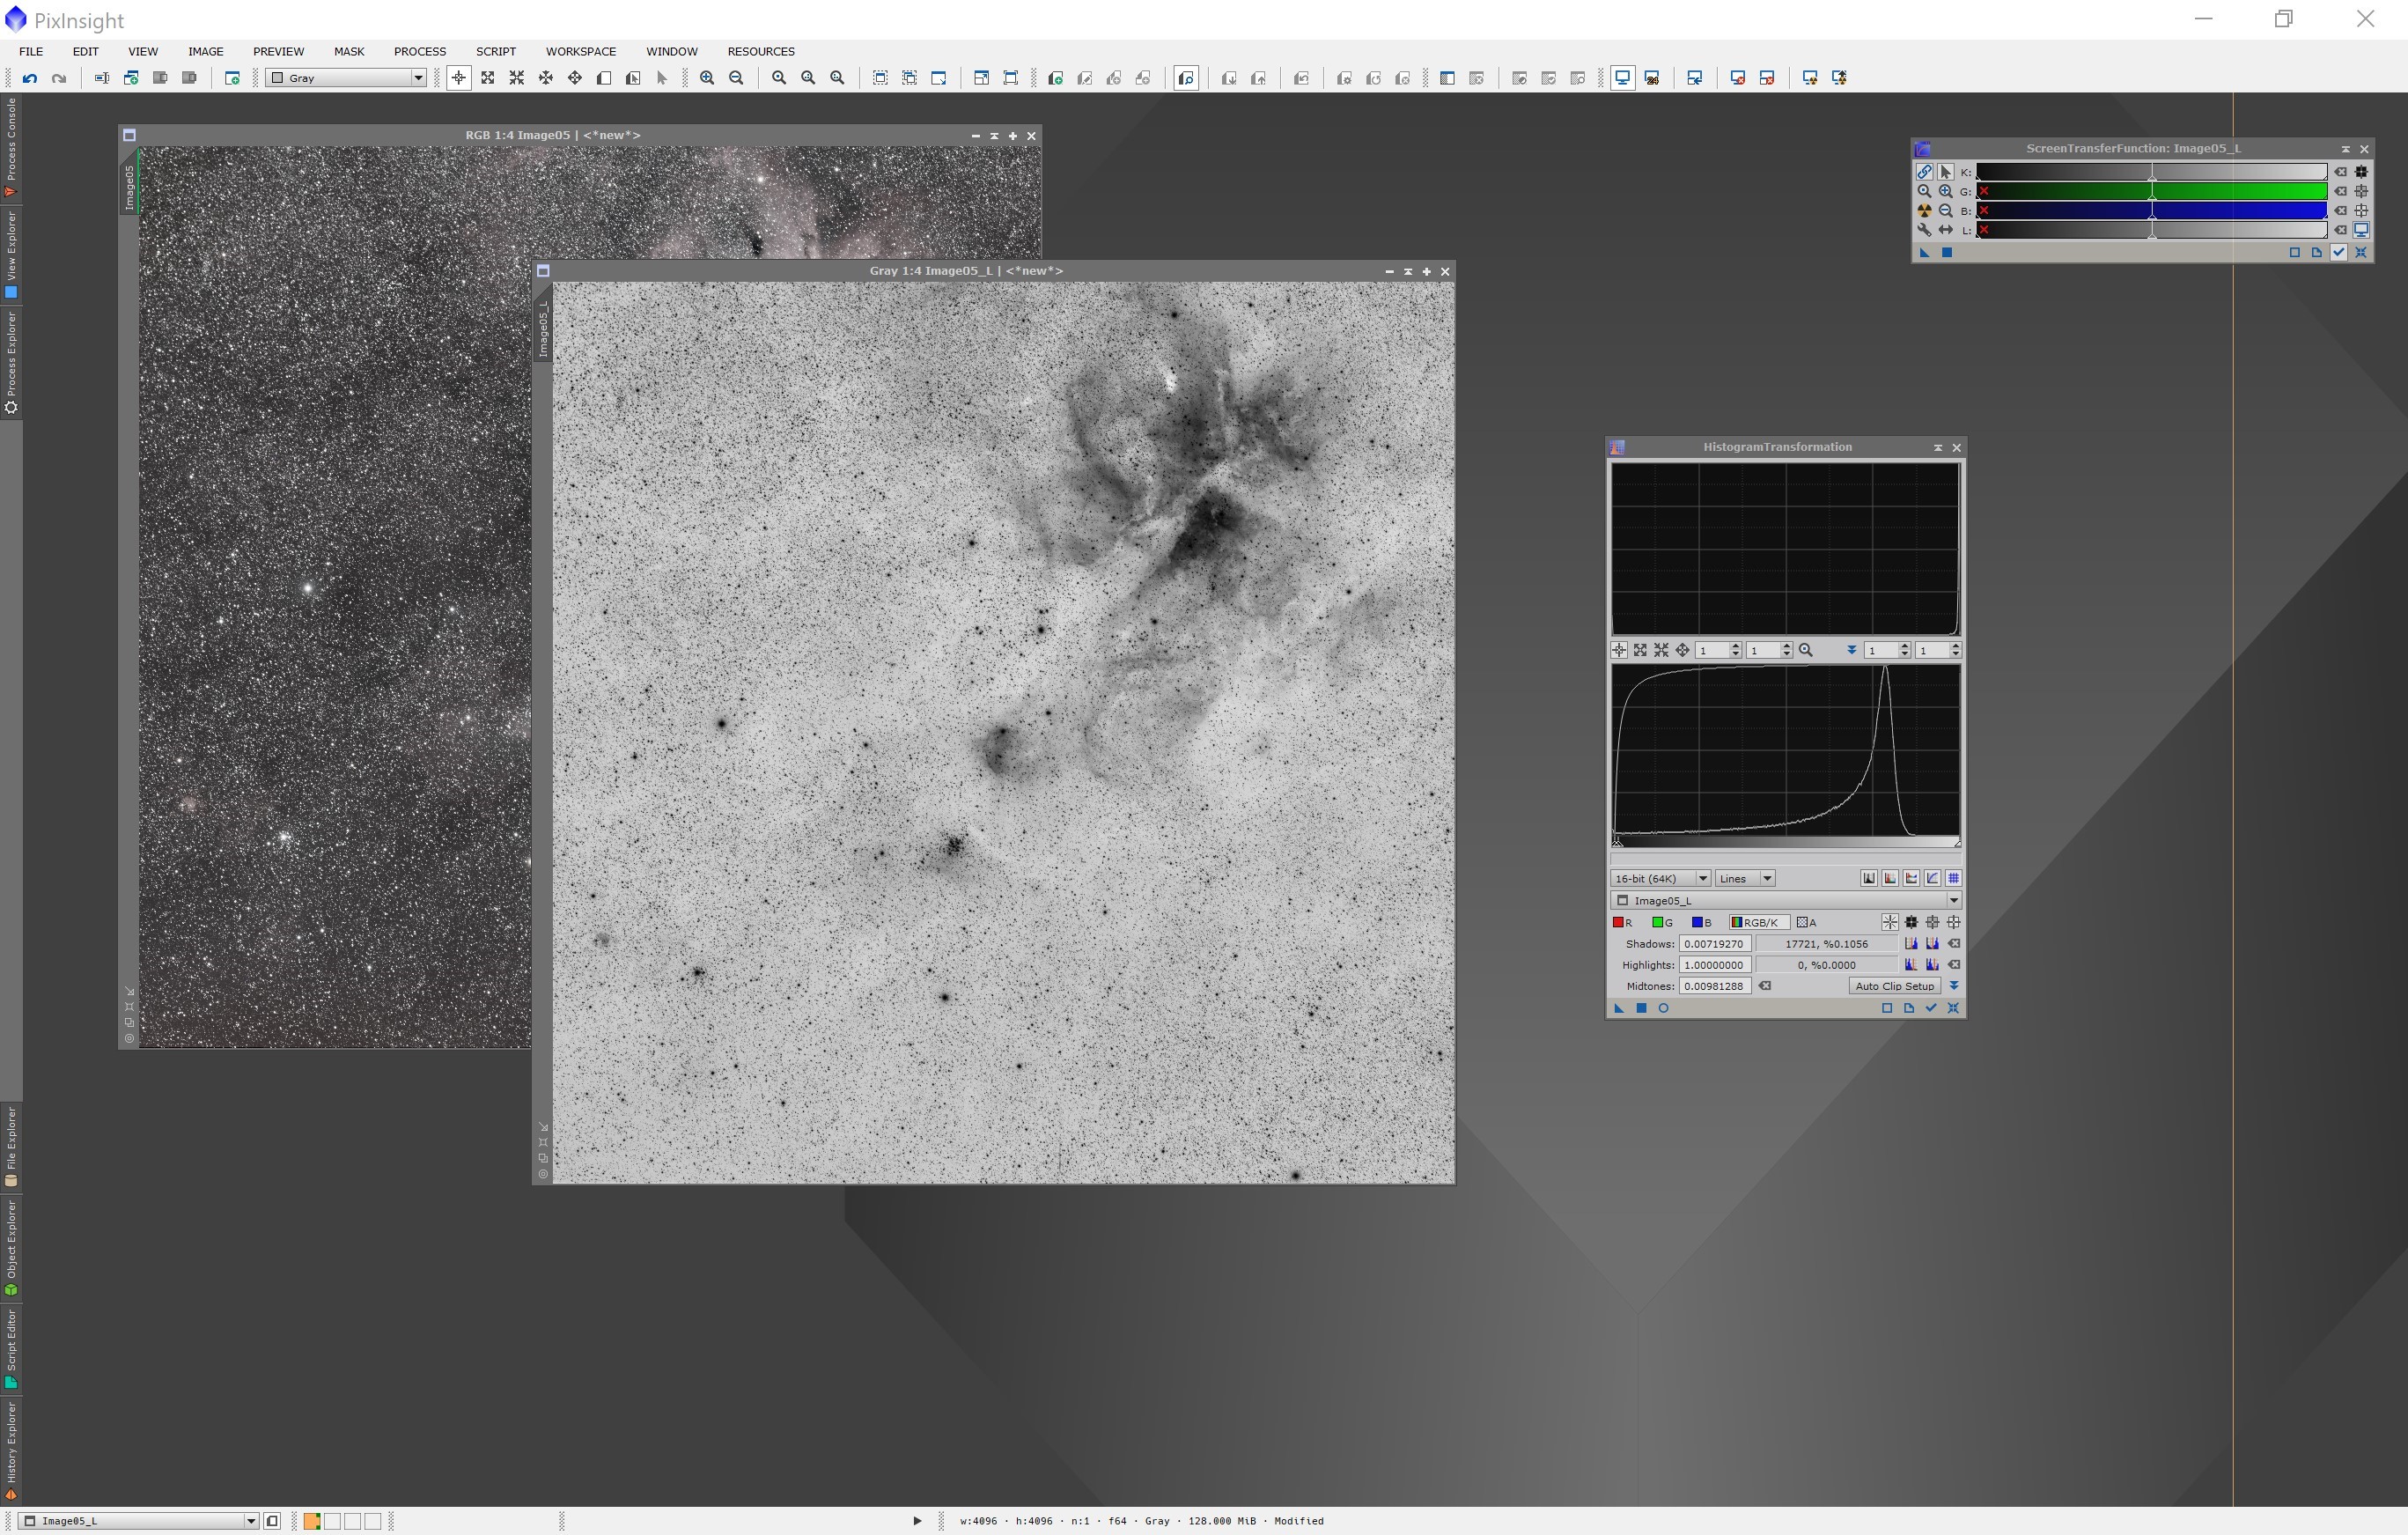Screen dimensions: 2408x1535
Task: Activate the Readout mode crosshair tool
Action: 459,78
